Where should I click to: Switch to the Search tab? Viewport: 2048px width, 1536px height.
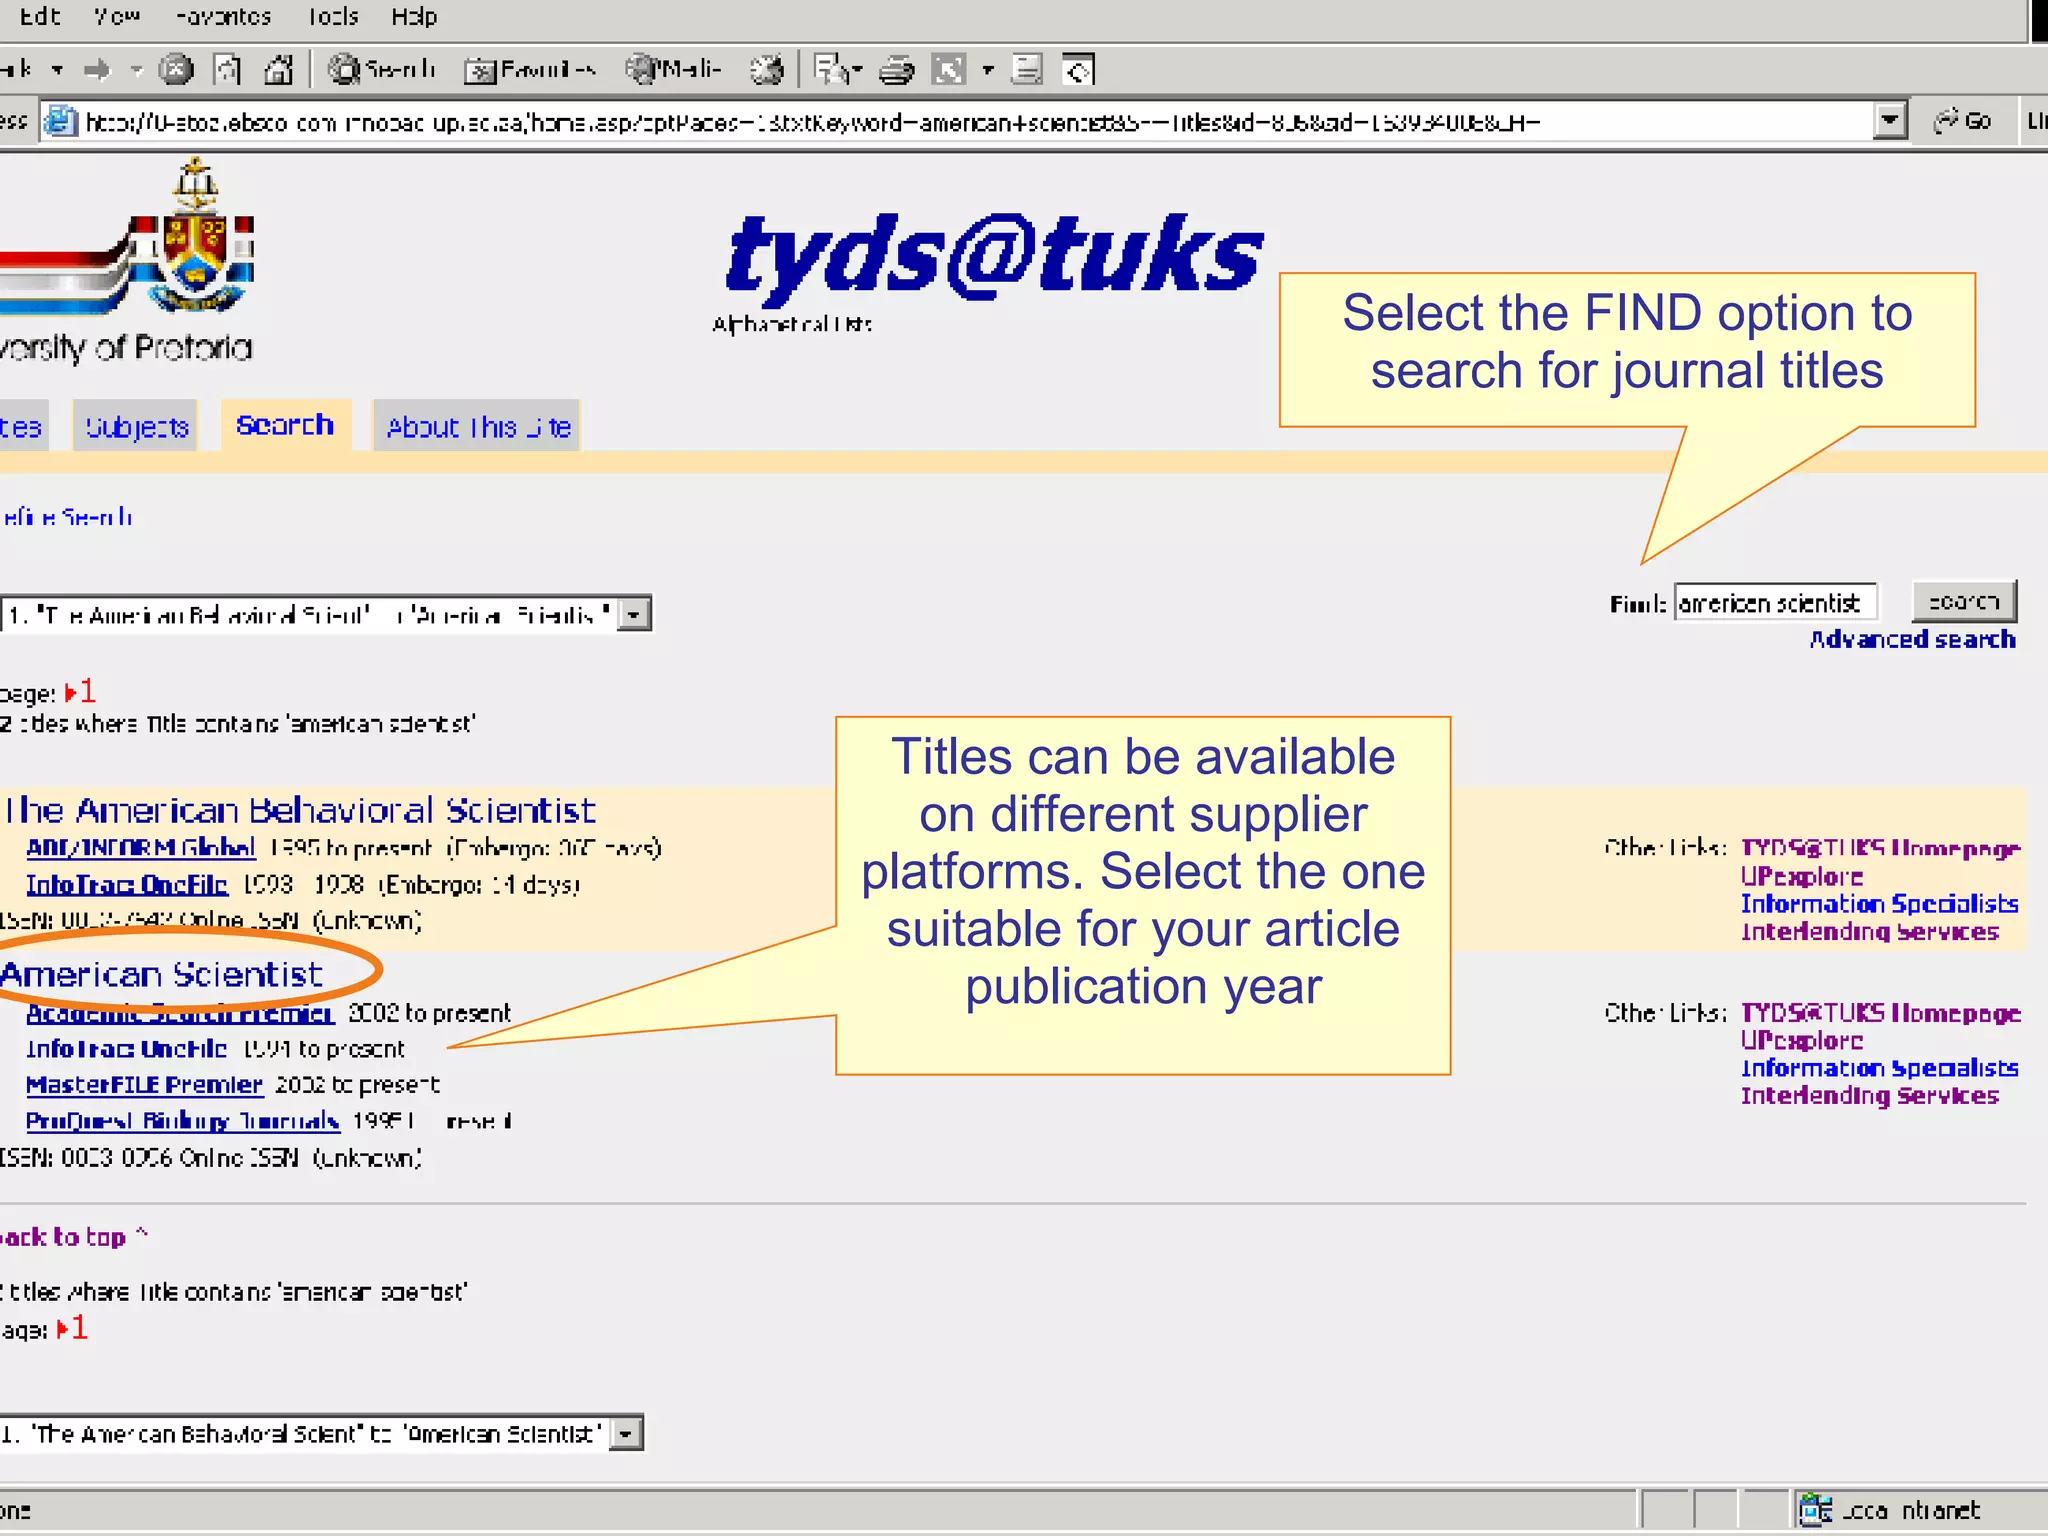(285, 425)
